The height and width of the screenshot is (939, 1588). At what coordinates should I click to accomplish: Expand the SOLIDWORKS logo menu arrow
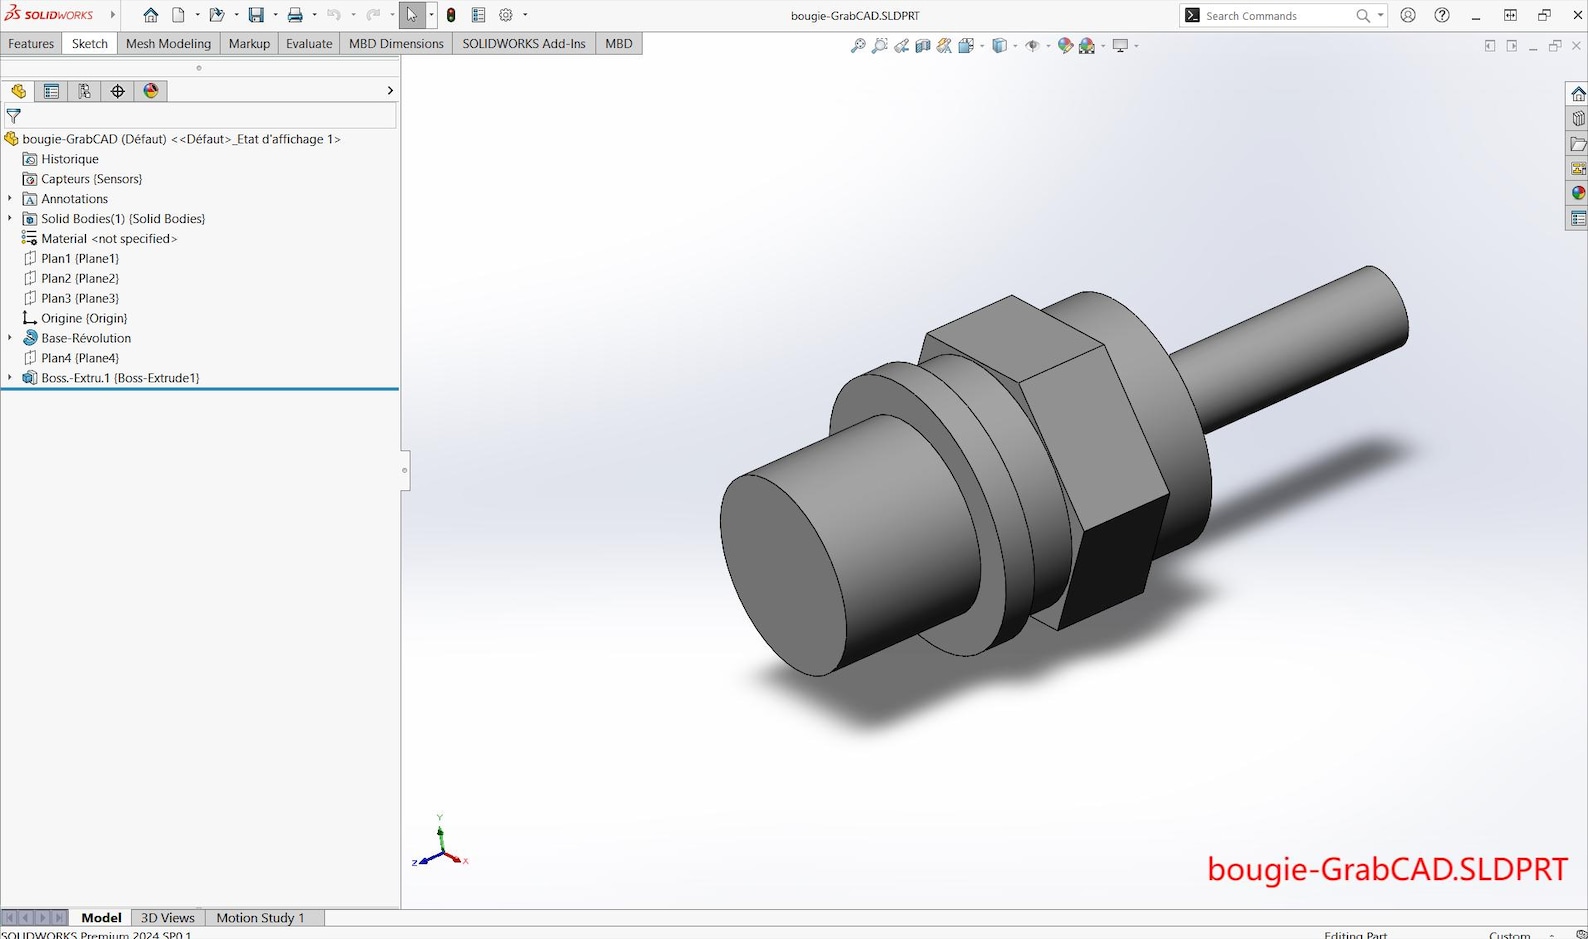tap(112, 15)
